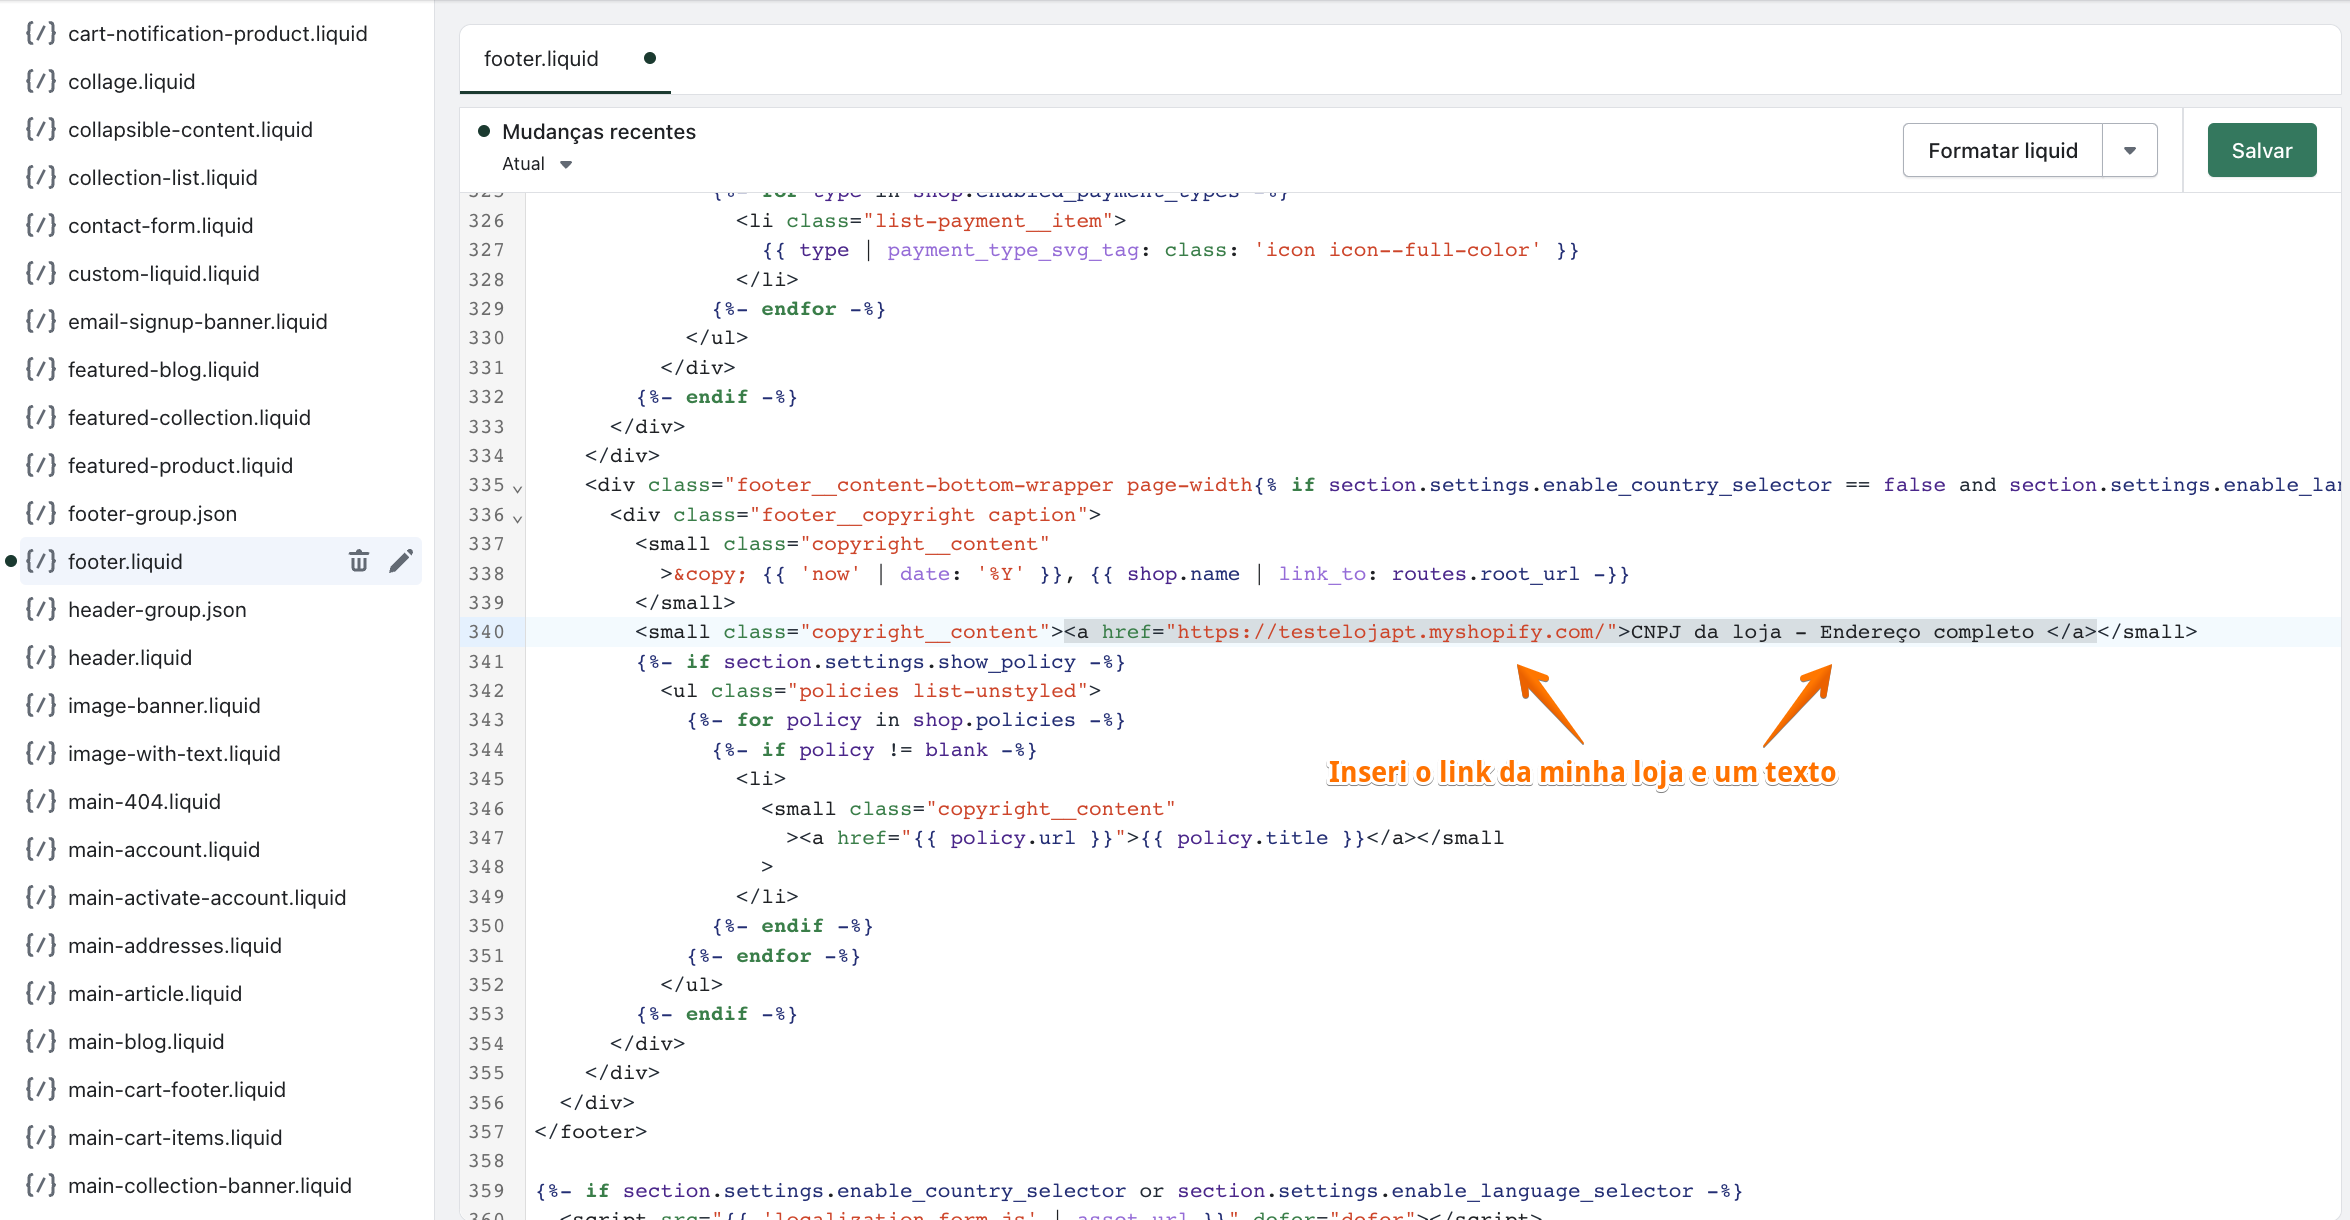This screenshot has height=1220, width=2350.
Task: Click the testelojapt.myshopify.com URL in code
Action: tap(1391, 632)
